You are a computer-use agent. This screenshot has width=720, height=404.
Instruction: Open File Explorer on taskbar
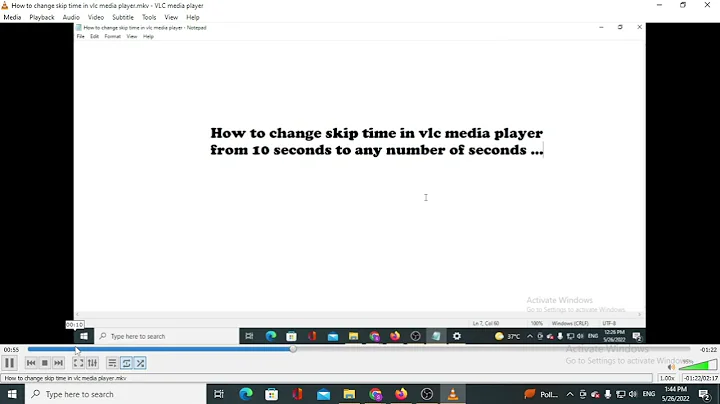coord(349,394)
